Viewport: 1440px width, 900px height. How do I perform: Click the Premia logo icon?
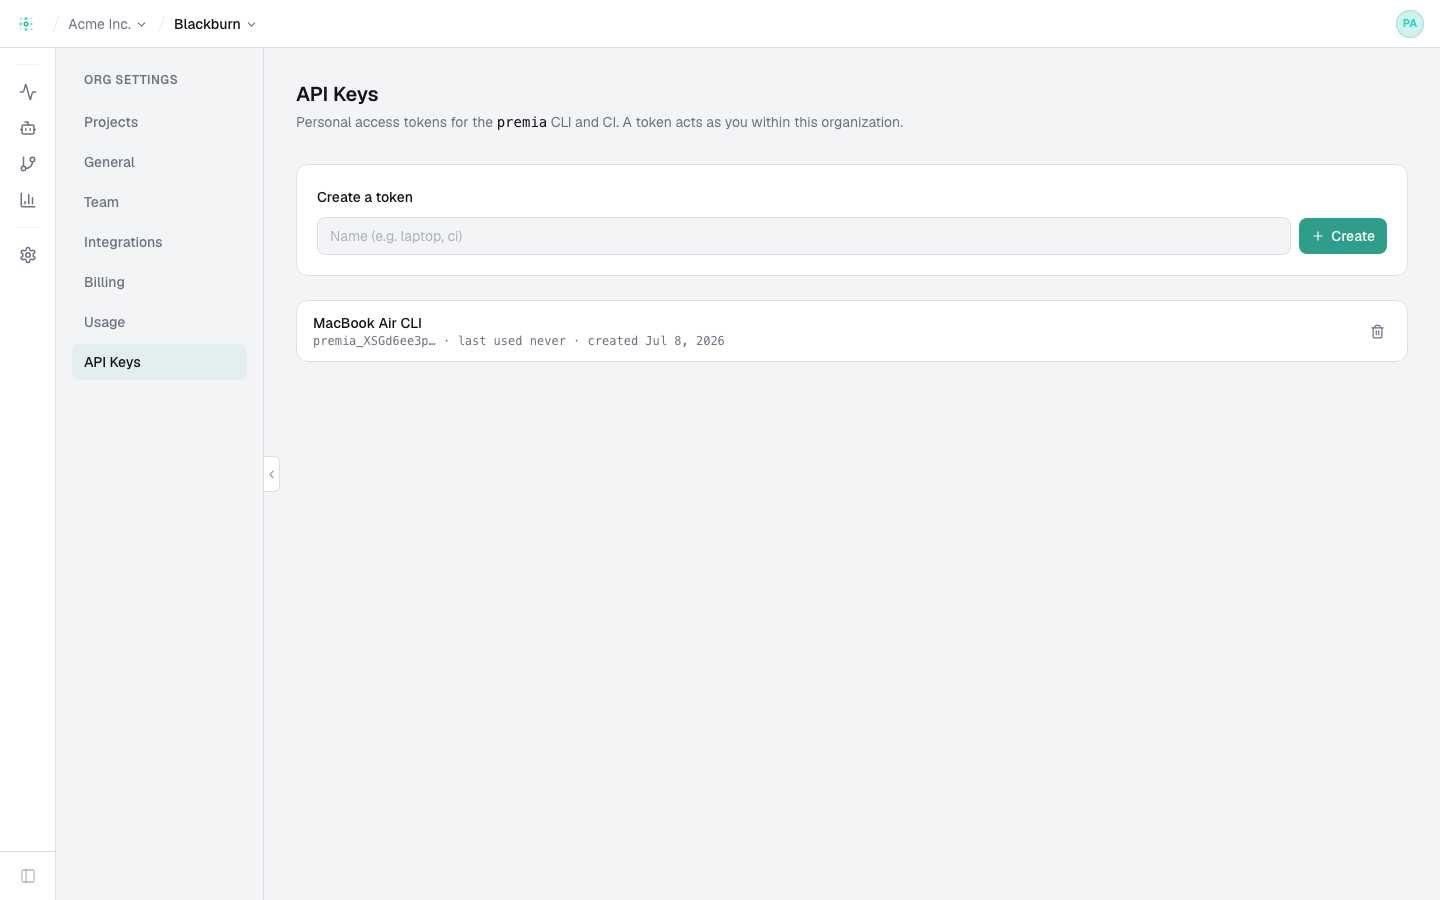pyautogui.click(x=26, y=24)
